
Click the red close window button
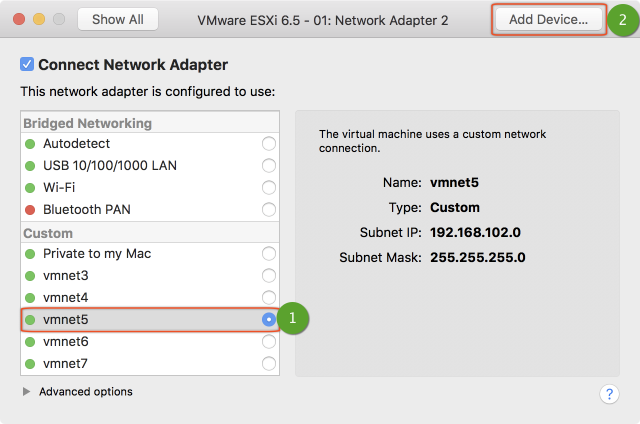(x=19, y=19)
